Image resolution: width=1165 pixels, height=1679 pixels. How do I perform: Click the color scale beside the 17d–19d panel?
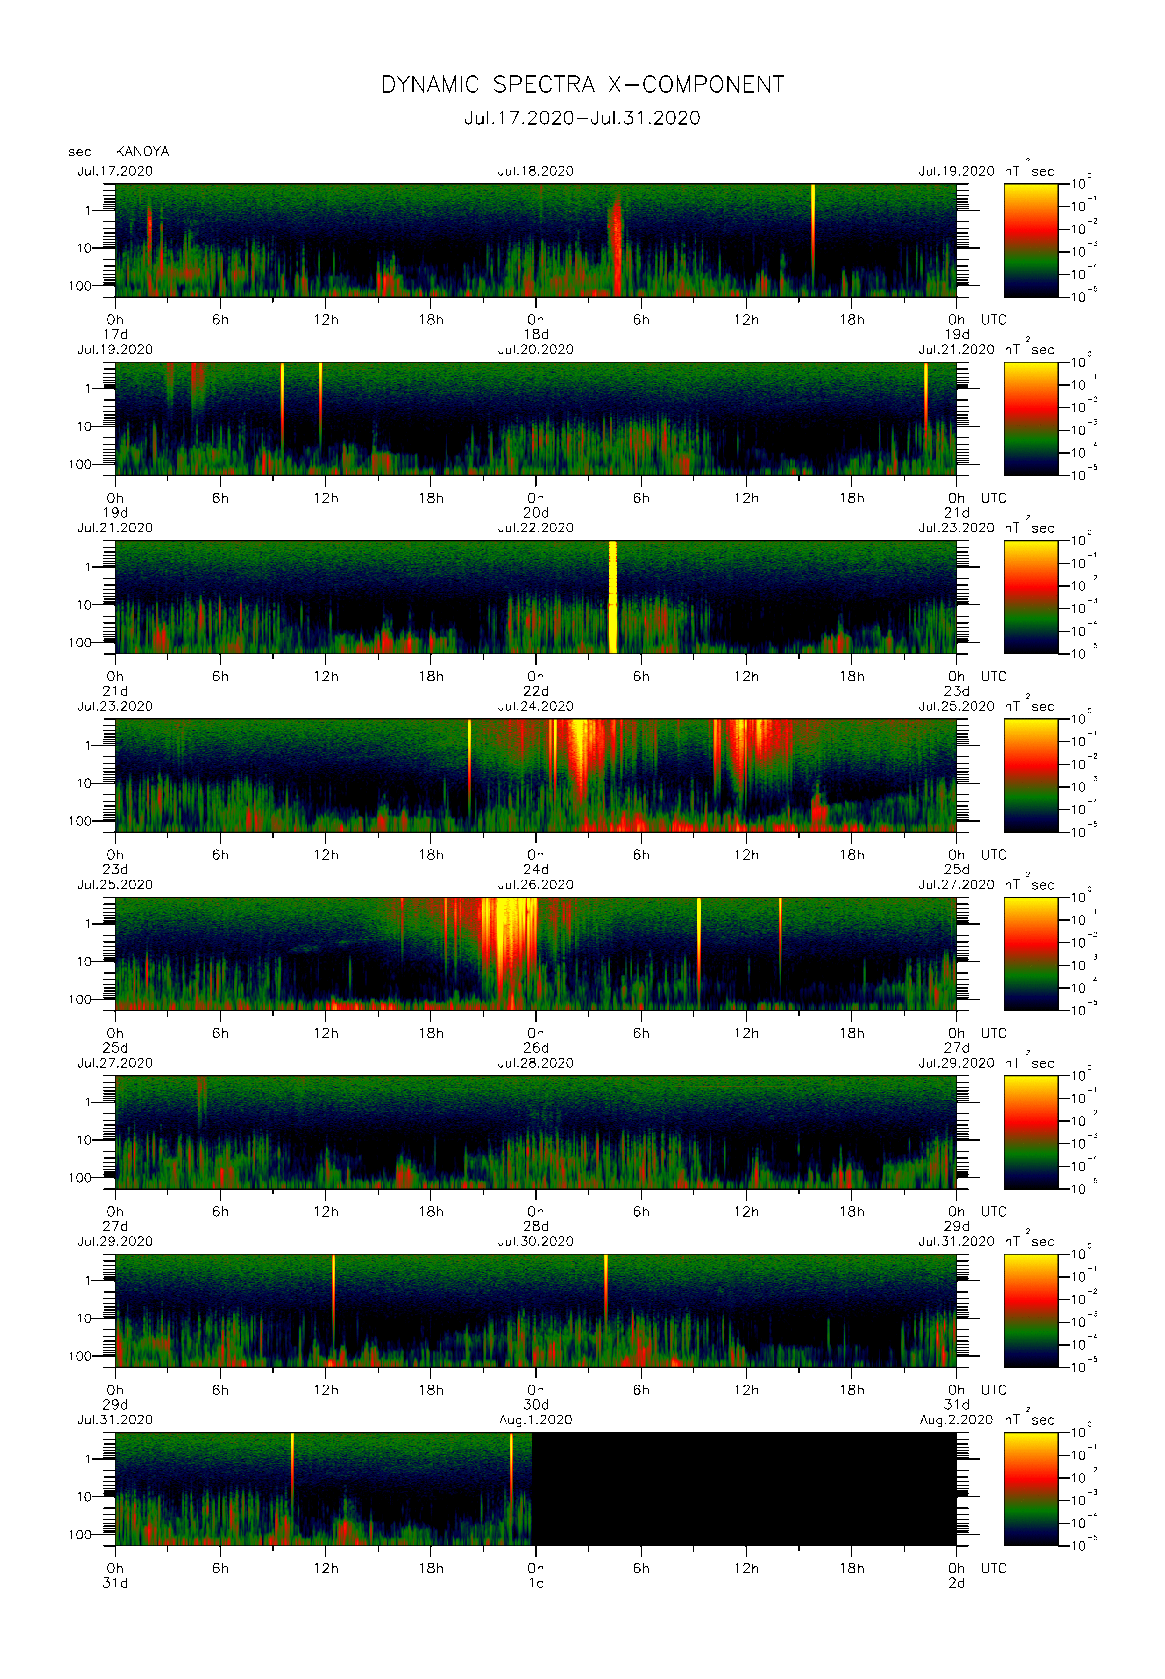[x=1031, y=240]
